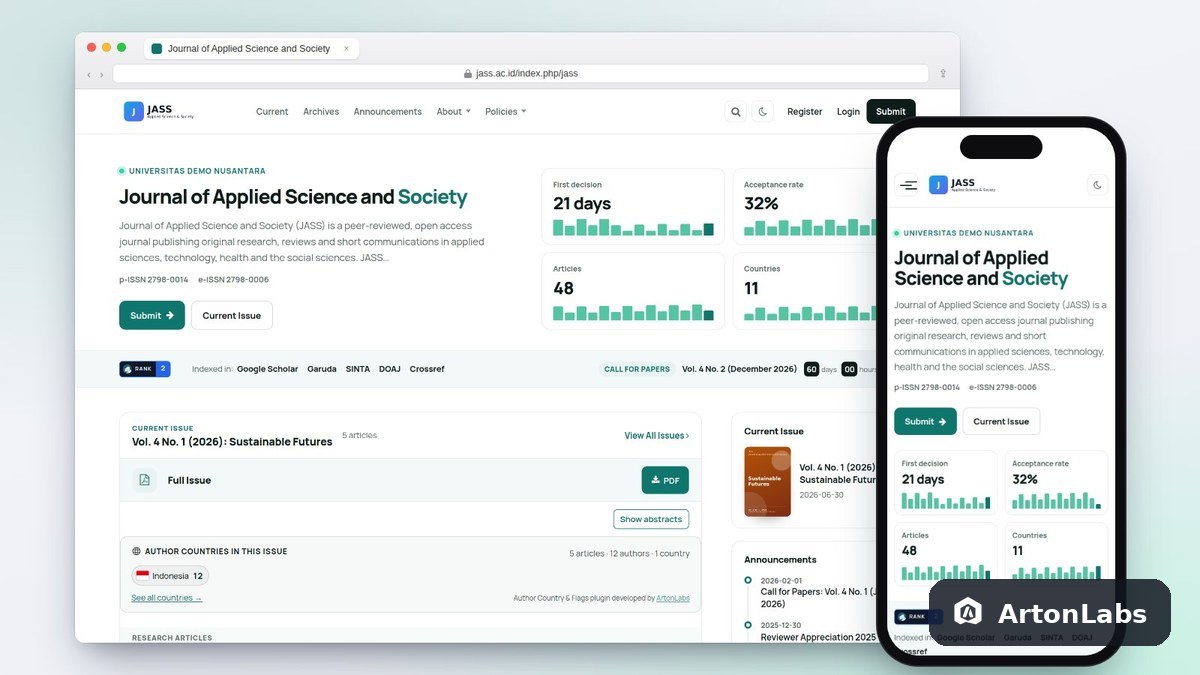Viewport: 1200px width, 675px height.
Task: Click the green Submit button in the desktop hero
Action: [152, 315]
